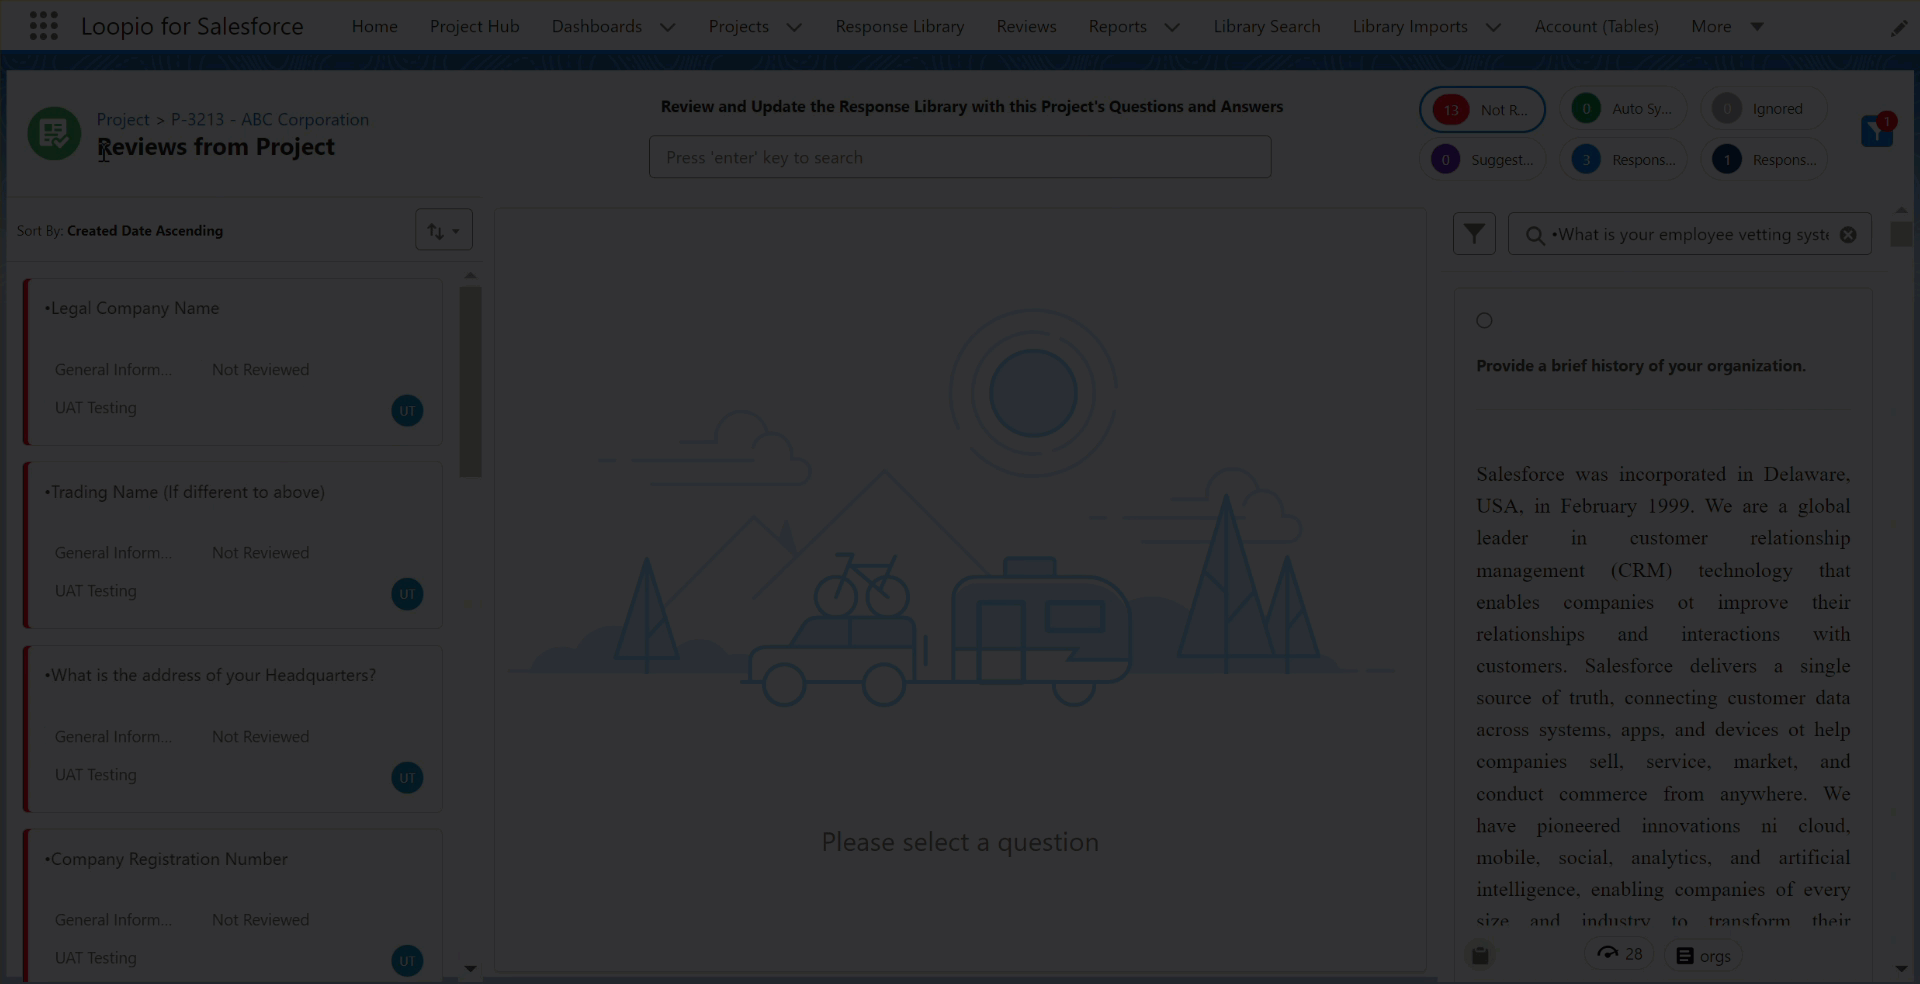Image resolution: width=1920 pixels, height=984 pixels.
Task: Select the Trading Name question card
Action: click(233, 545)
